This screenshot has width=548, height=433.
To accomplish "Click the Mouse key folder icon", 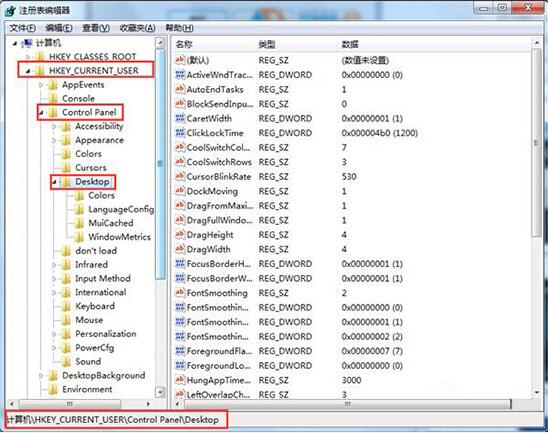I will pos(66,320).
